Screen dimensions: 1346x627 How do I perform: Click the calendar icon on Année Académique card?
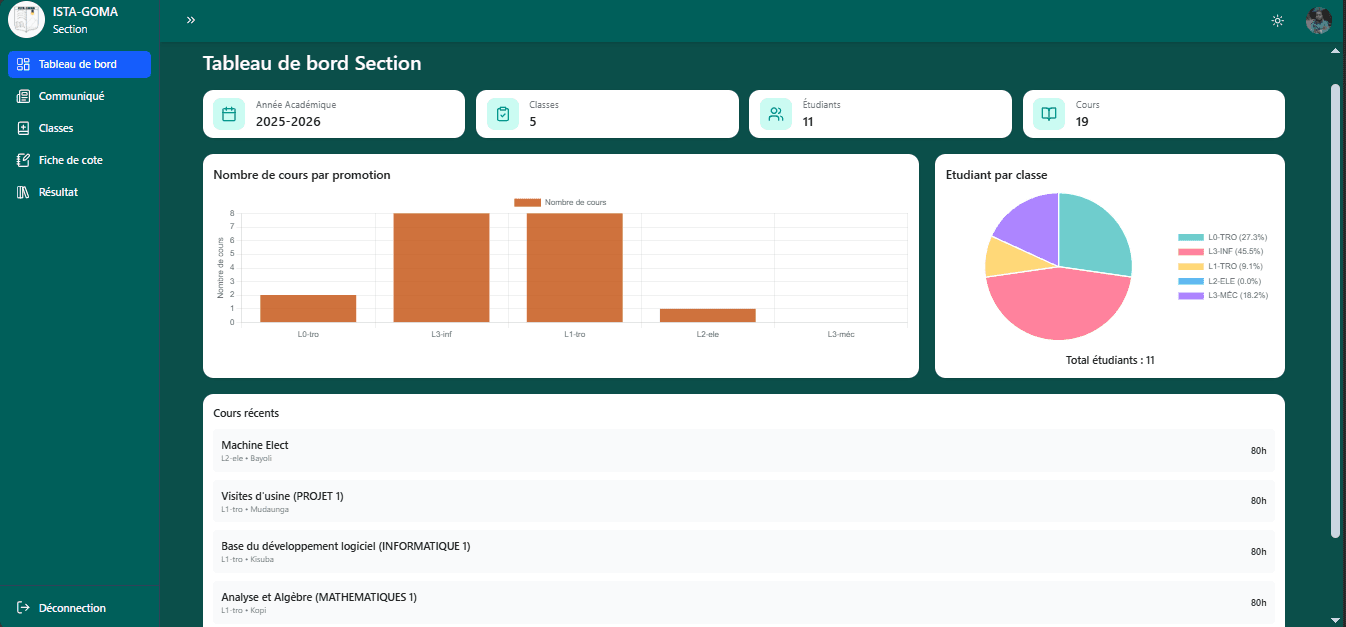click(x=229, y=113)
